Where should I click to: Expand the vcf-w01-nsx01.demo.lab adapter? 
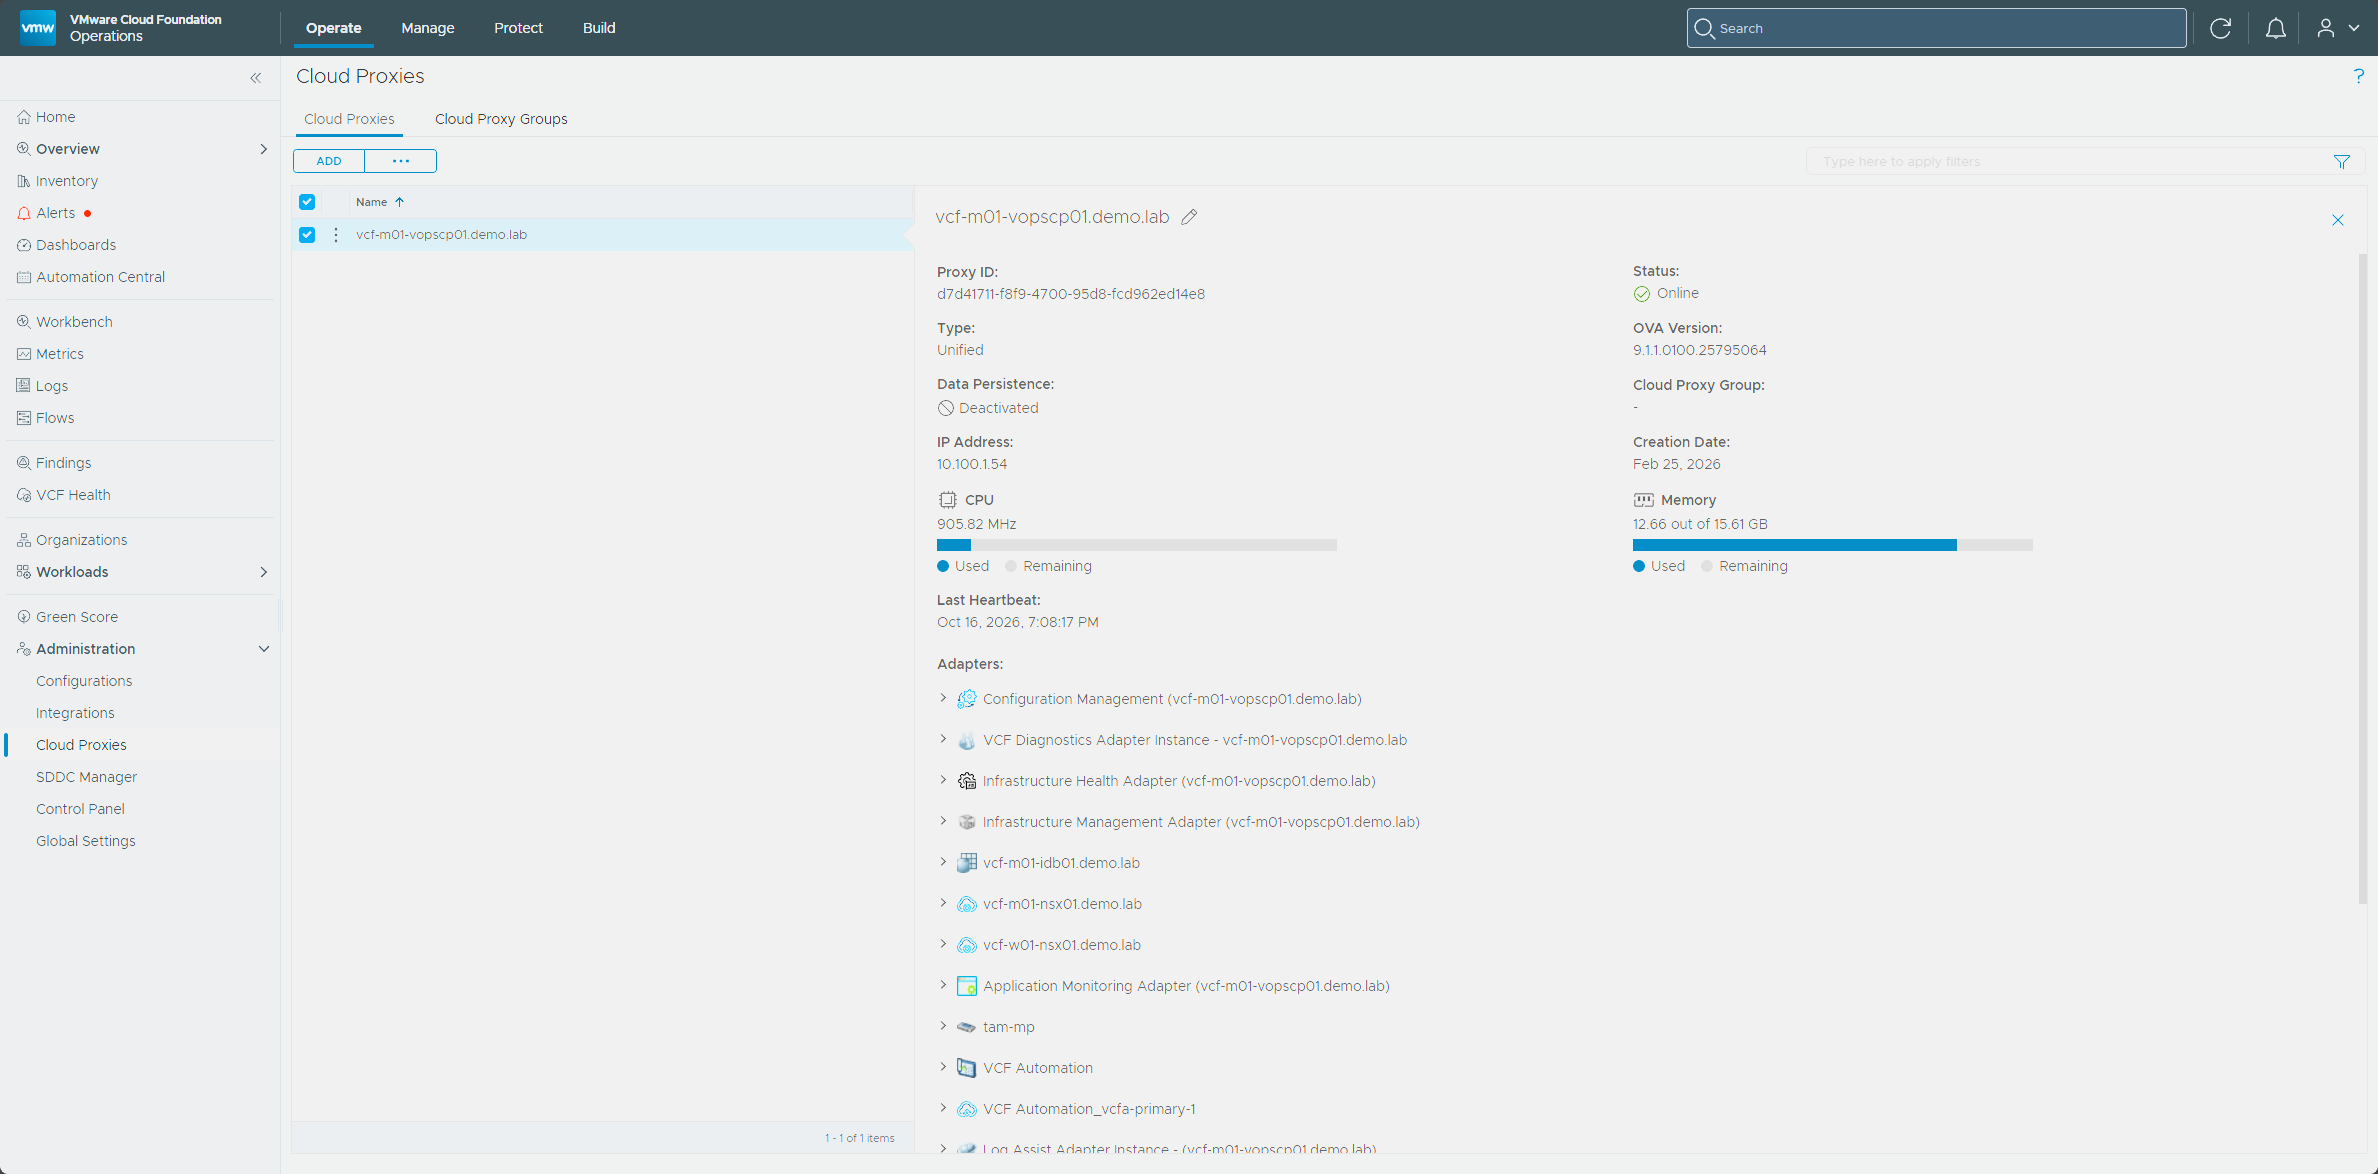point(943,944)
